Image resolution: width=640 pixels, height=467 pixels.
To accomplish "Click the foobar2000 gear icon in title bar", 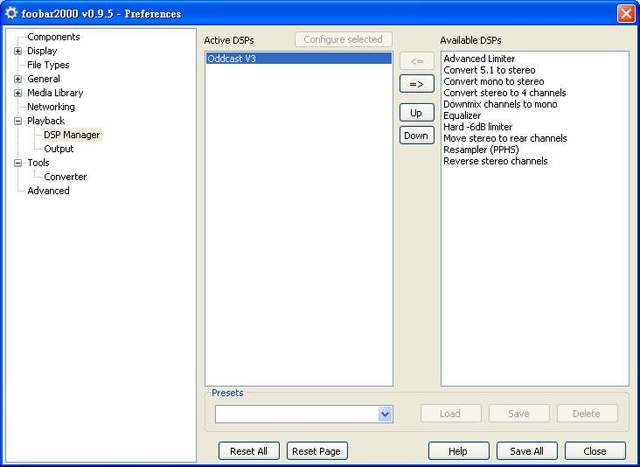I will [x=11, y=13].
